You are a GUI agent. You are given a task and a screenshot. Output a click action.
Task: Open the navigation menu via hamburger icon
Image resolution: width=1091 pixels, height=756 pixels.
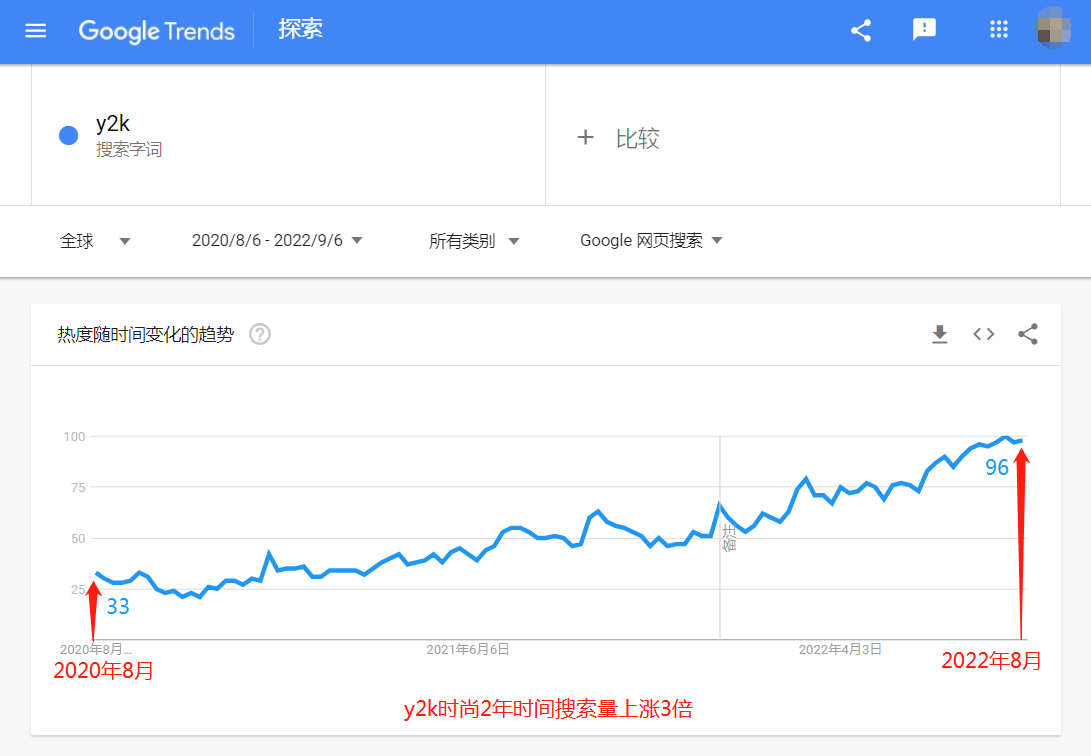(x=36, y=30)
